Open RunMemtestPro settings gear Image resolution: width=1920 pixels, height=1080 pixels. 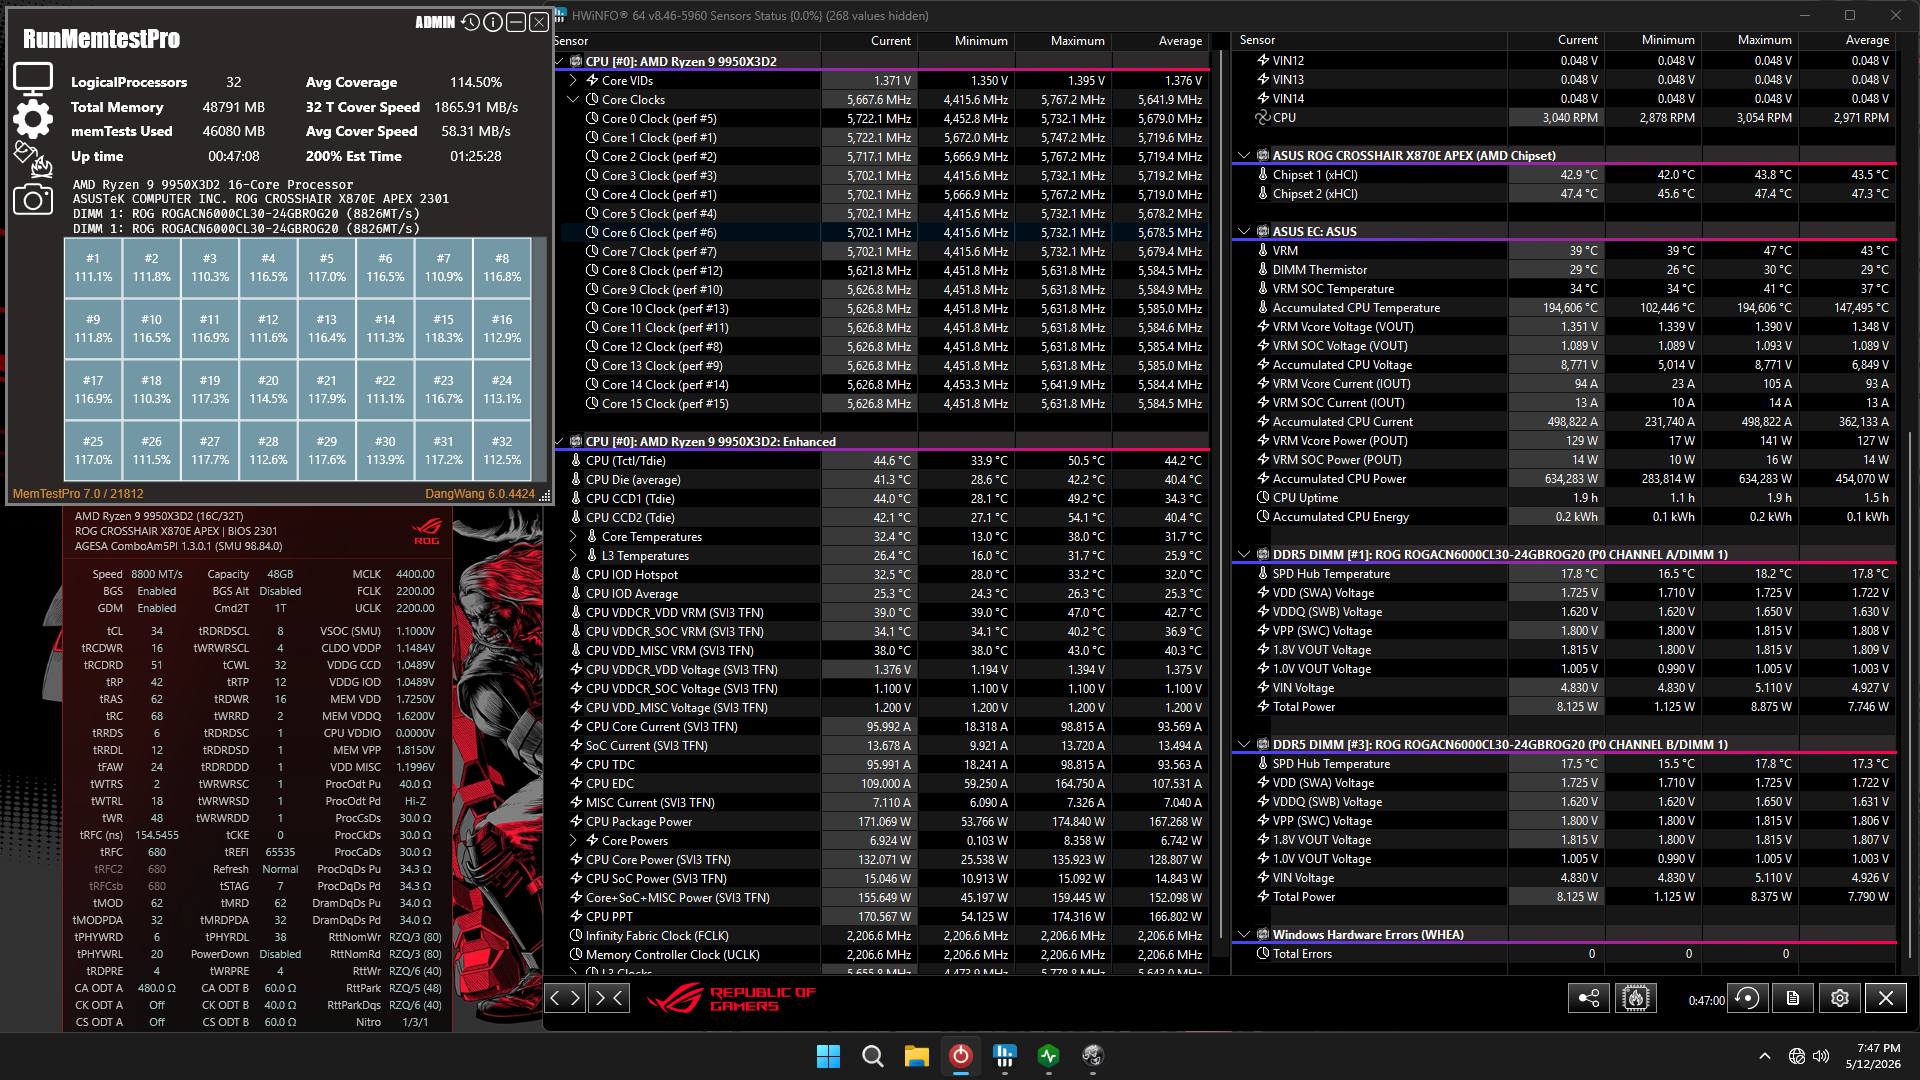pyautogui.click(x=33, y=118)
